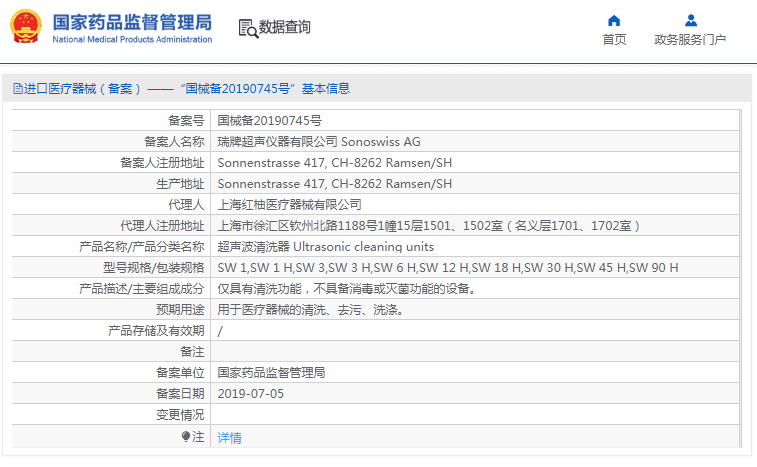
Task: Click the 产品描述/主要组成成分 label
Action: coord(141,289)
